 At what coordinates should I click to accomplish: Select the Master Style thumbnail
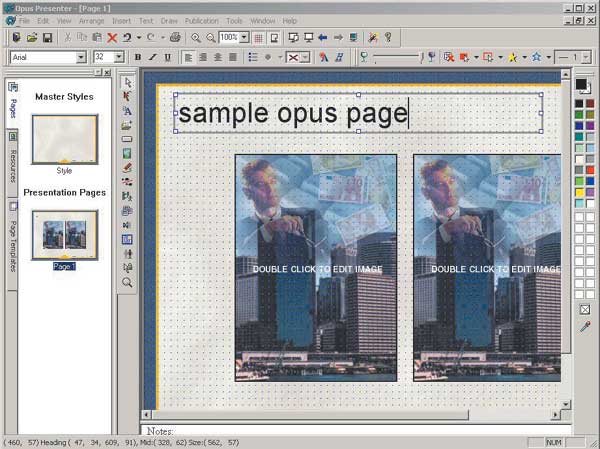[x=65, y=139]
